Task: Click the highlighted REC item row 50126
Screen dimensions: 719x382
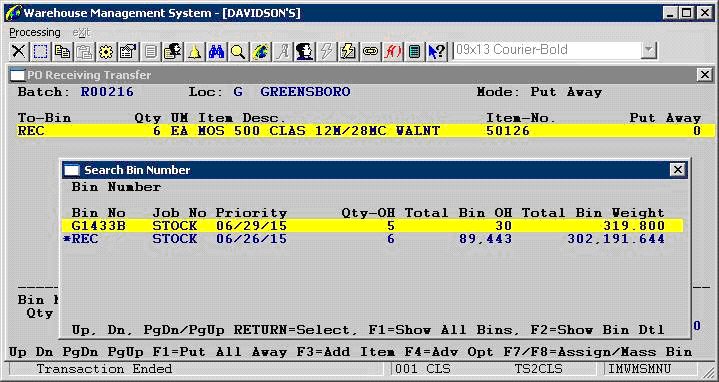Action: (x=366, y=131)
